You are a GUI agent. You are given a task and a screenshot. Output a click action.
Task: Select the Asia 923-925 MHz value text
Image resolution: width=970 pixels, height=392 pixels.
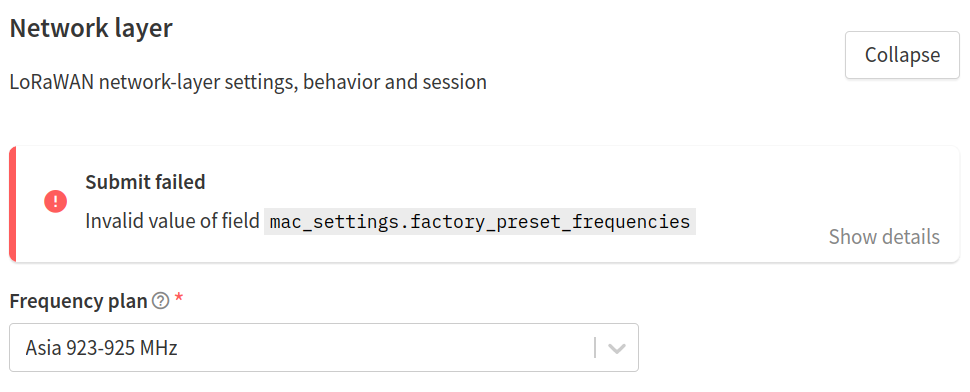[x=101, y=348]
